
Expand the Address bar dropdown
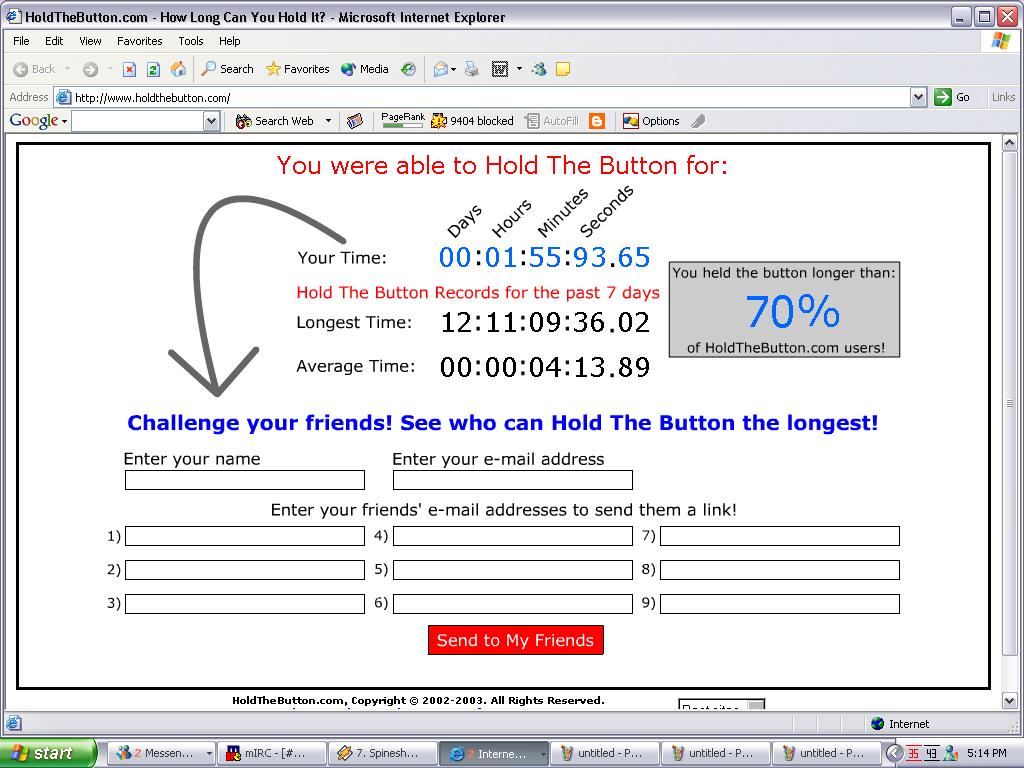(x=918, y=97)
